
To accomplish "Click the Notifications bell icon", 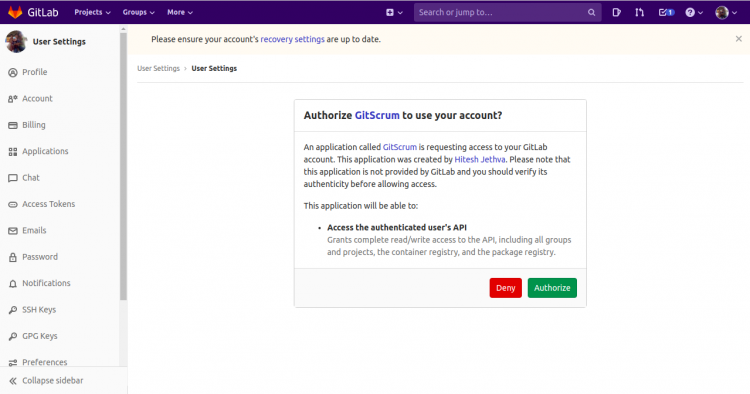I will (x=13, y=284).
